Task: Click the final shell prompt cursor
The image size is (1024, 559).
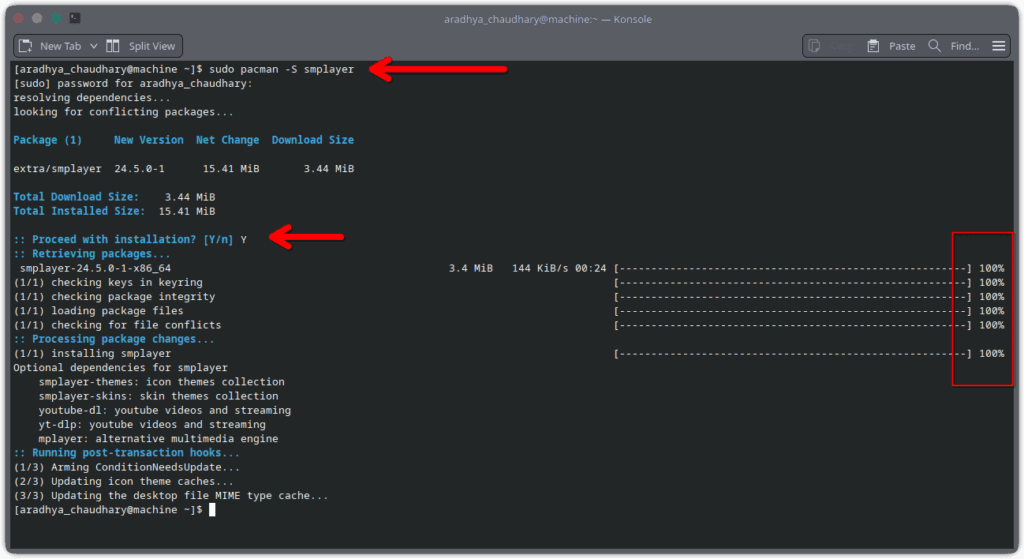Action: (x=212, y=510)
